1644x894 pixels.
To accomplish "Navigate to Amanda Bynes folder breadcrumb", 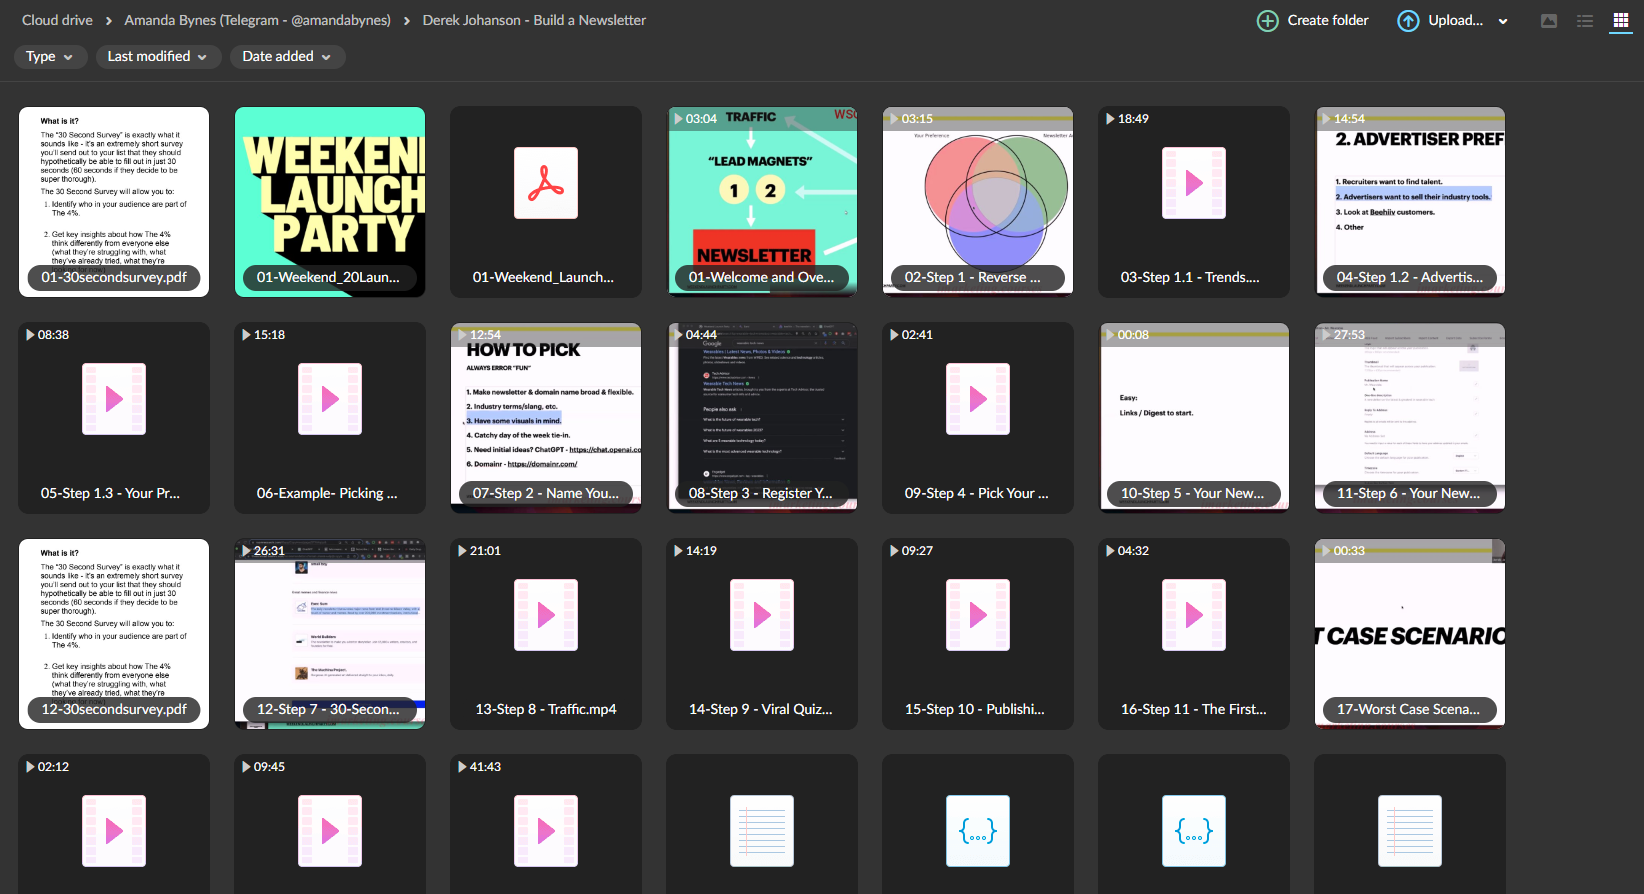I will [257, 20].
